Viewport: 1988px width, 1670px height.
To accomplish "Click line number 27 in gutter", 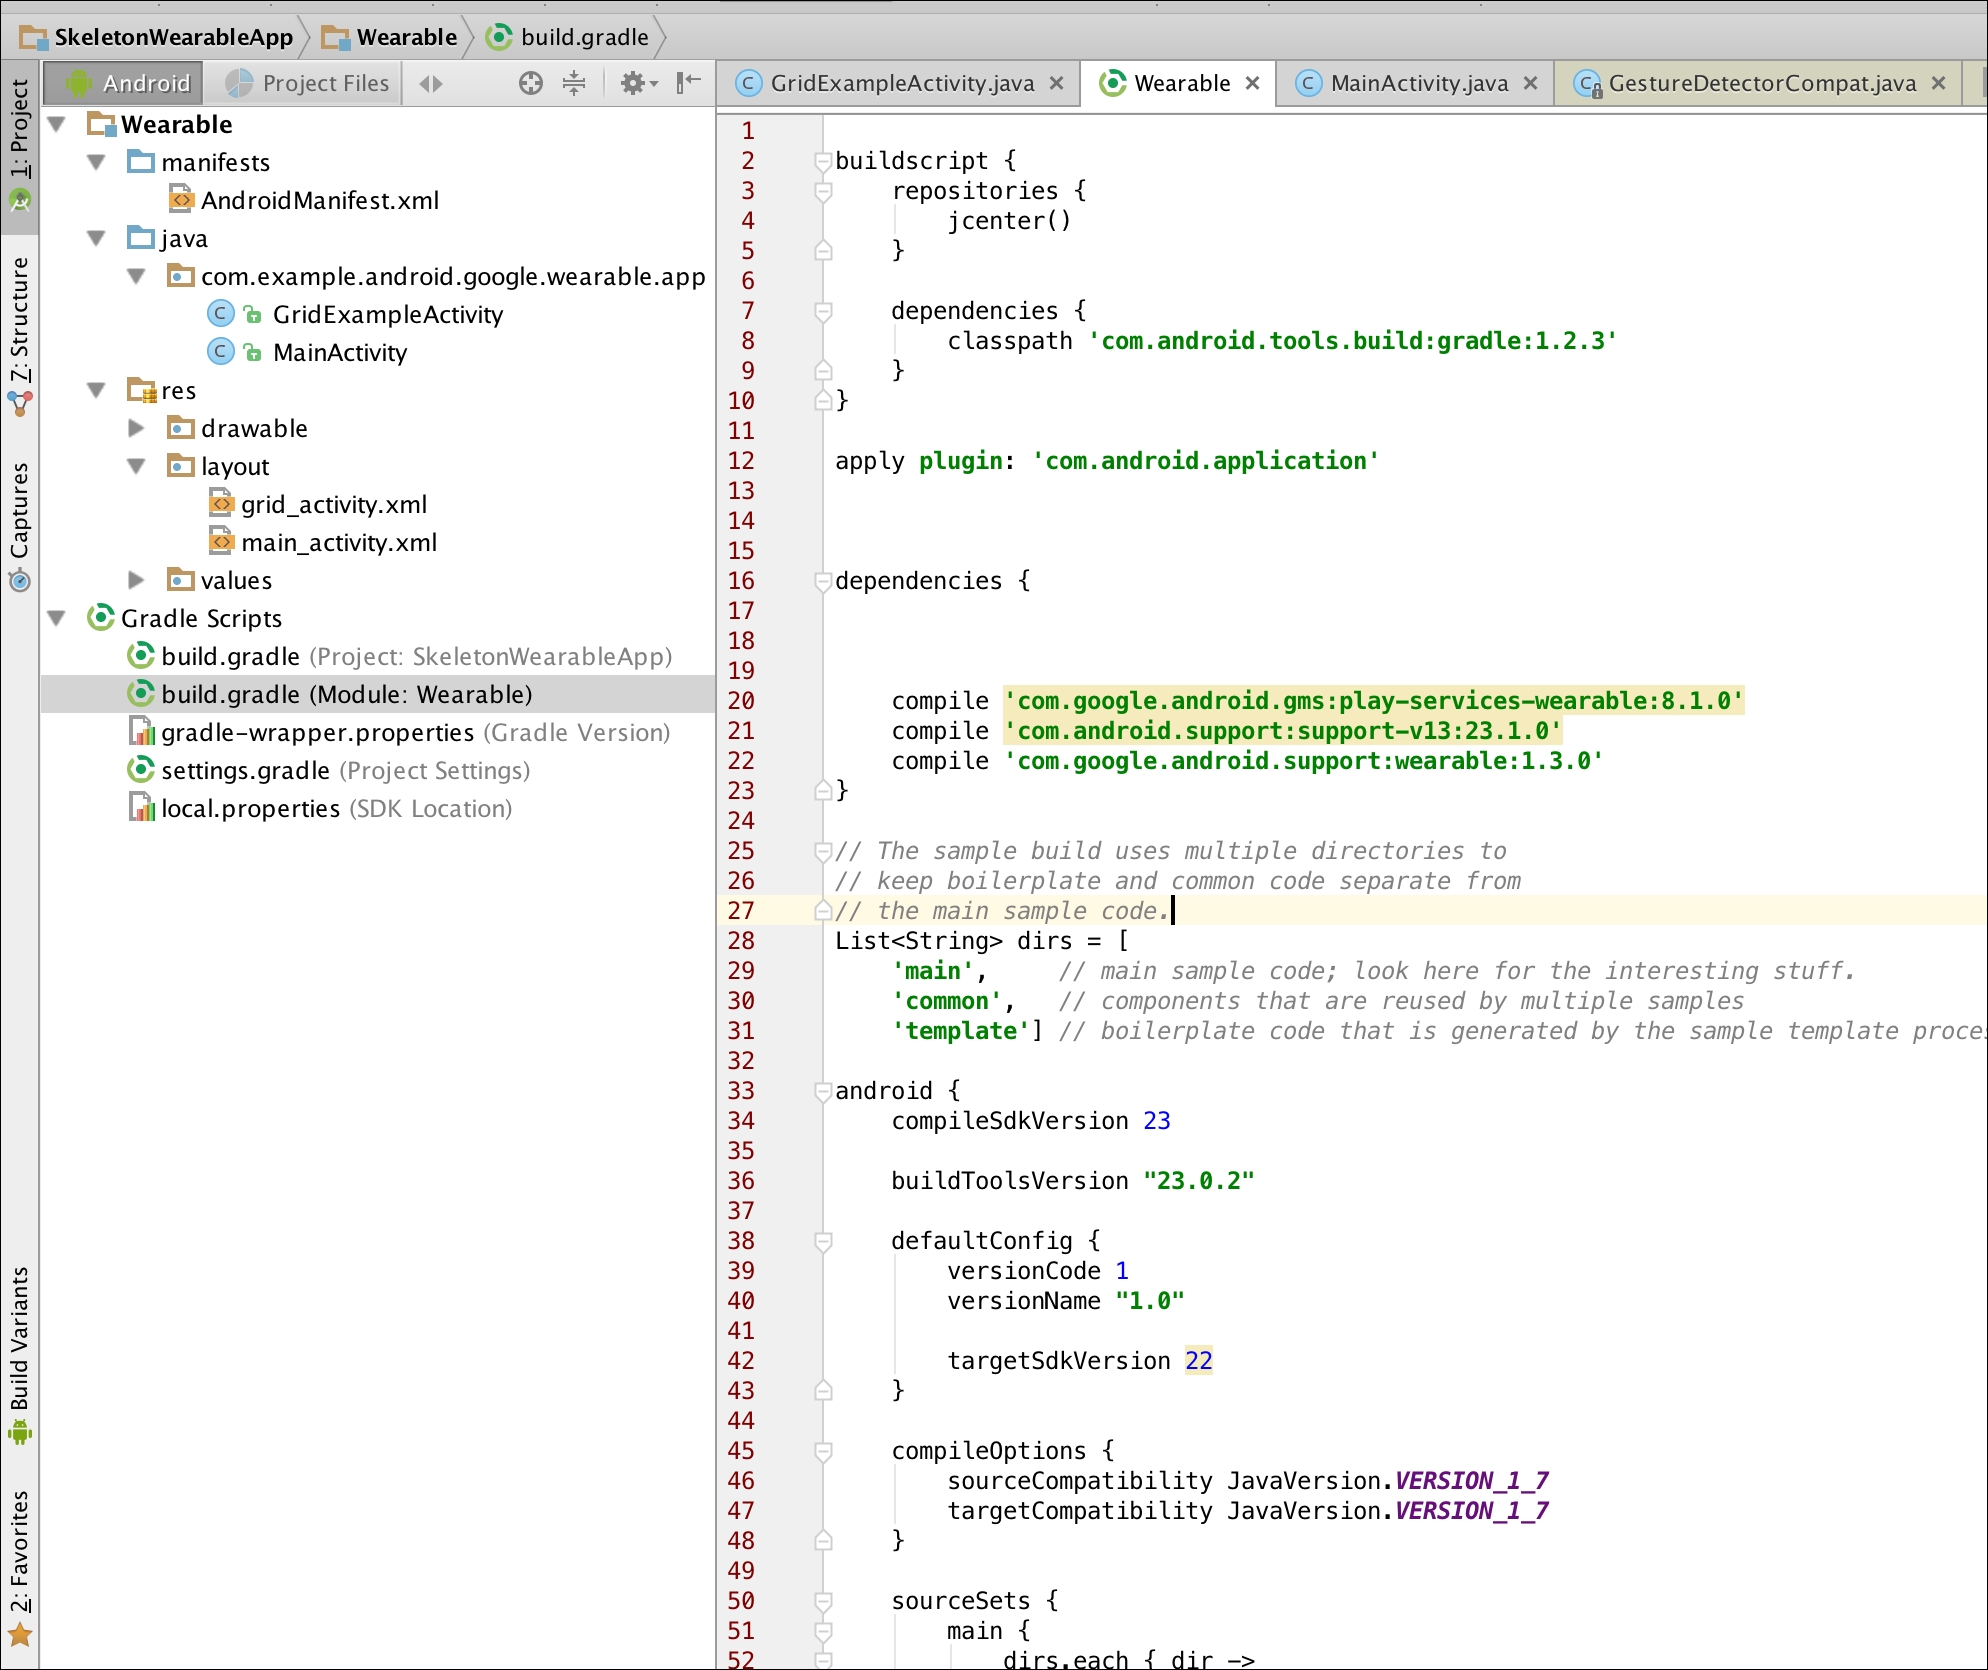I will [x=741, y=910].
